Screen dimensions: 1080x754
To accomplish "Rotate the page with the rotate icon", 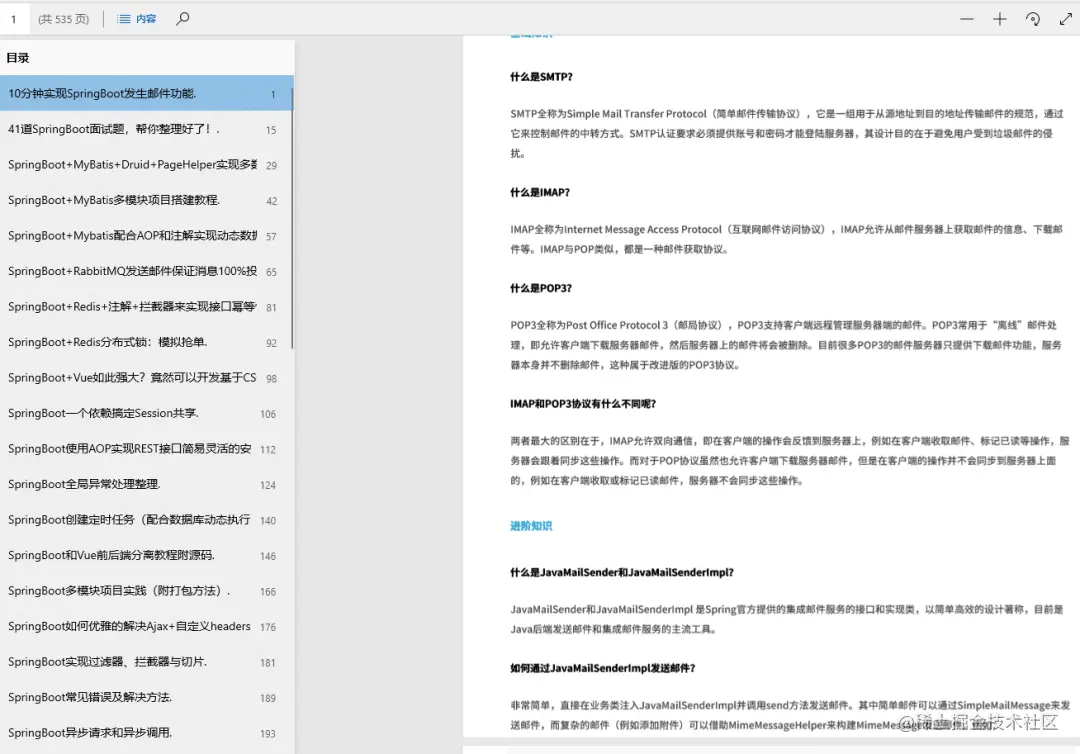I will (1032, 18).
